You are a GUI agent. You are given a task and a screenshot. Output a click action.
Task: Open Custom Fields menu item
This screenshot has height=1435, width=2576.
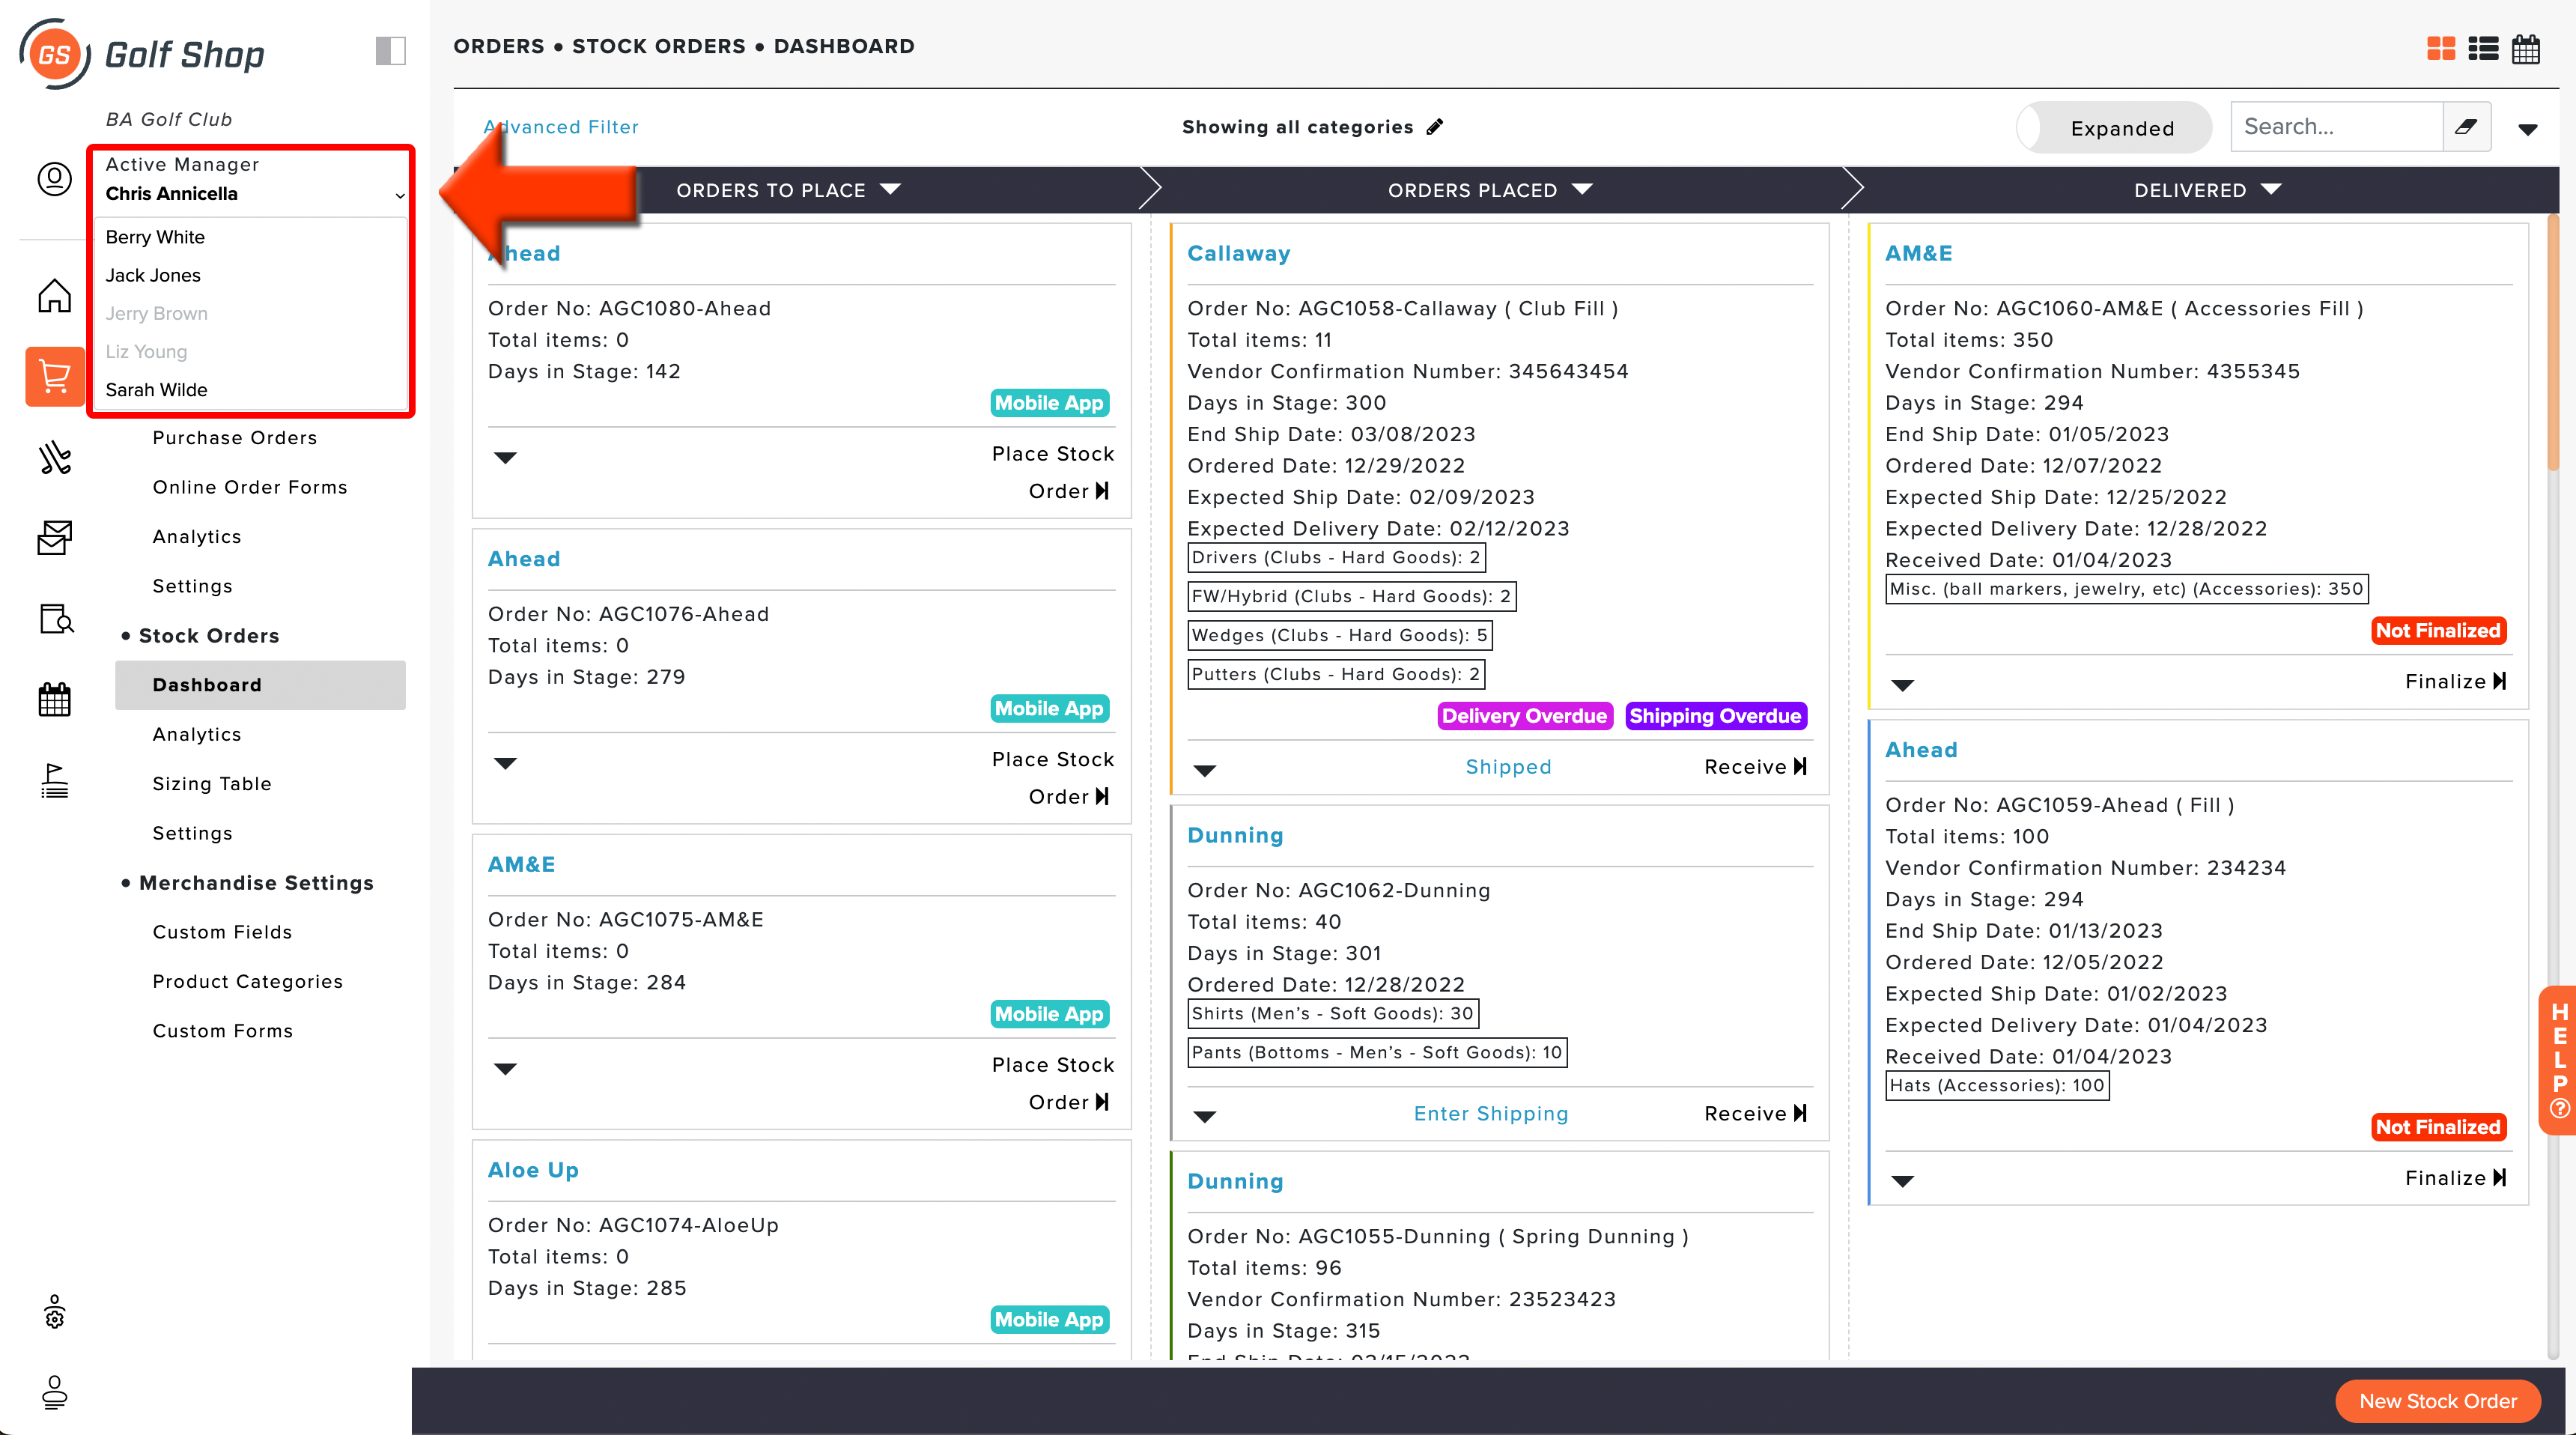[222, 932]
